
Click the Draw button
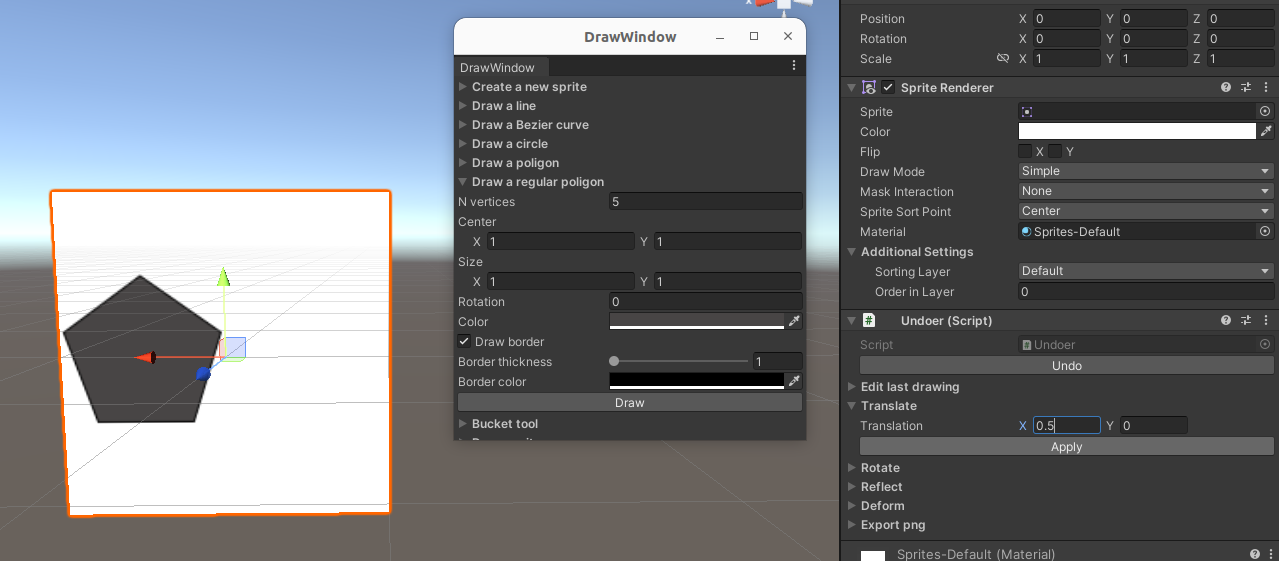tap(630, 402)
